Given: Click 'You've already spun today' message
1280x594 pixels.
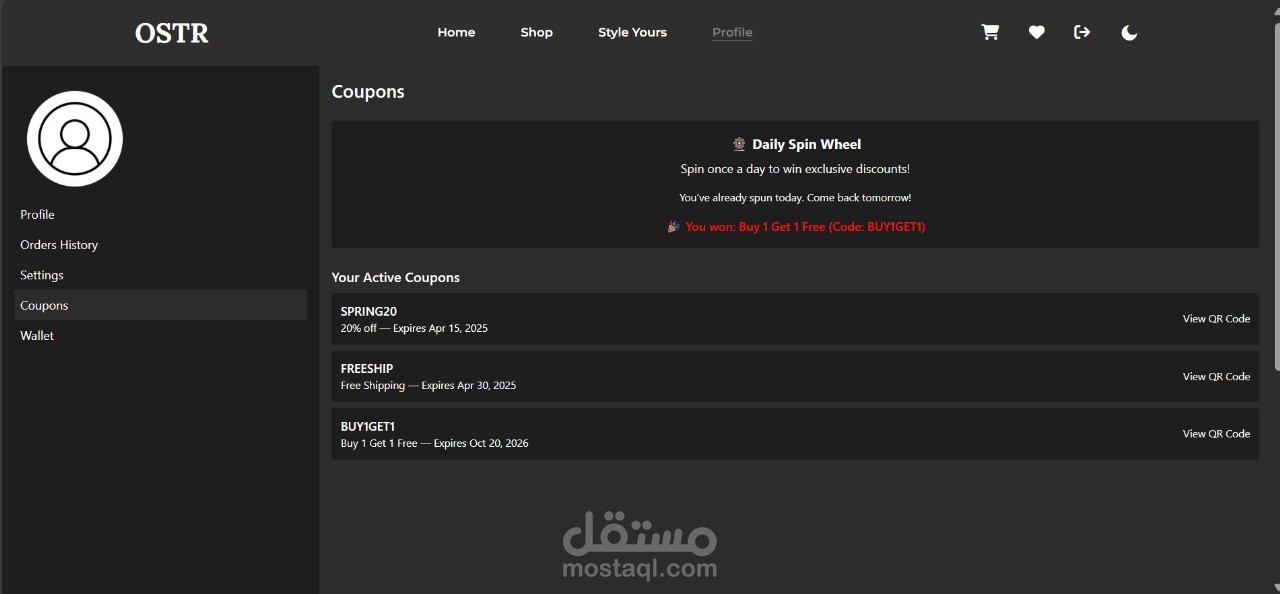Looking at the screenshot, I should 795,198.
